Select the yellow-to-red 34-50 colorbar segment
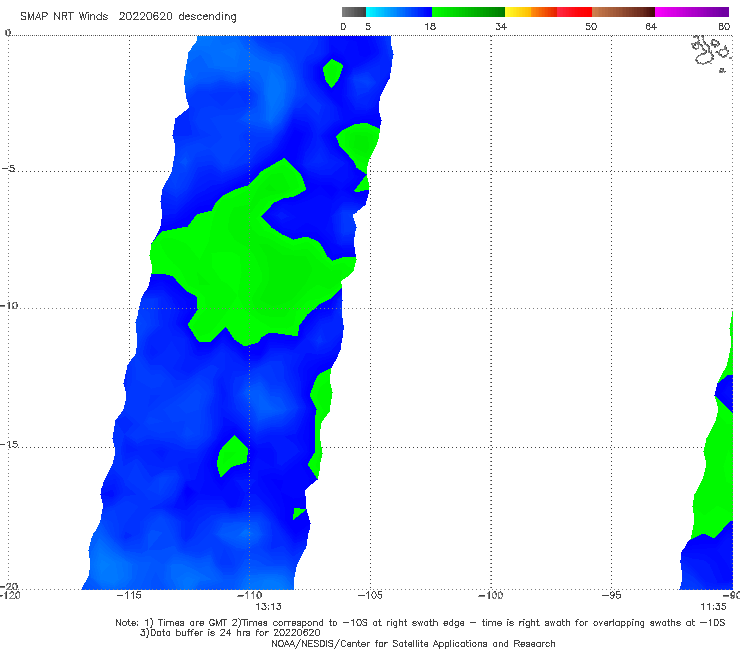 548,12
